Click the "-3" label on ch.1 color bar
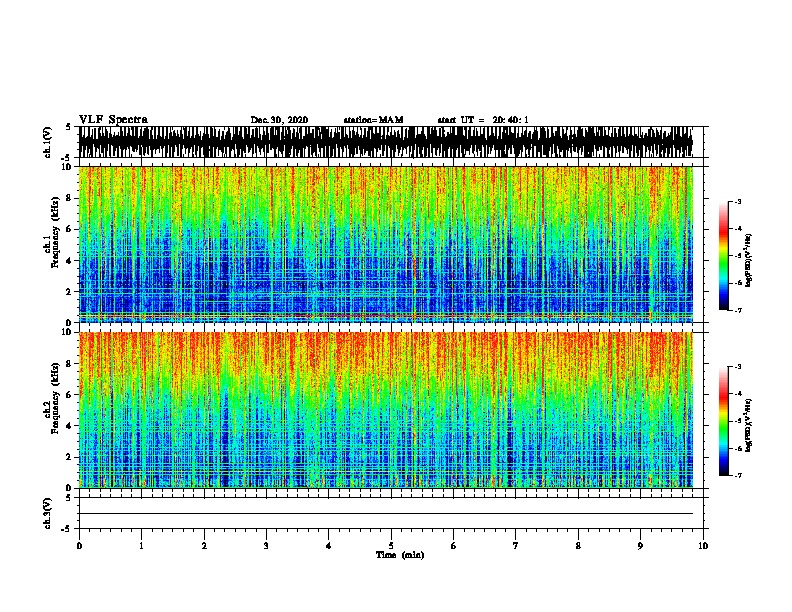Screen dimensions: 792x612 tap(737, 201)
